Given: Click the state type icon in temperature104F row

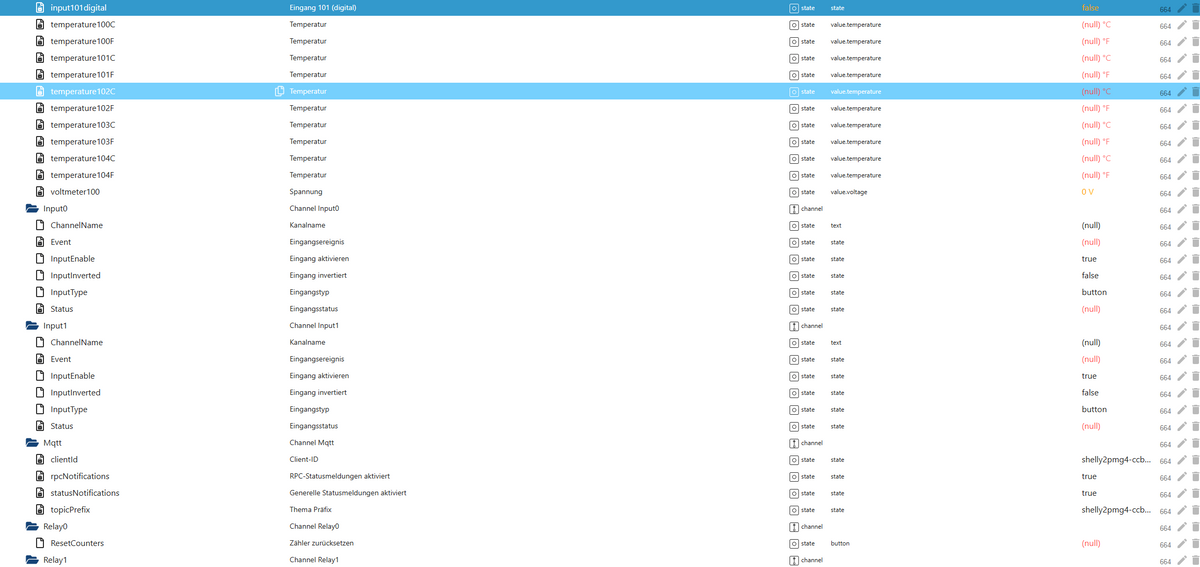Looking at the screenshot, I should 794,175.
